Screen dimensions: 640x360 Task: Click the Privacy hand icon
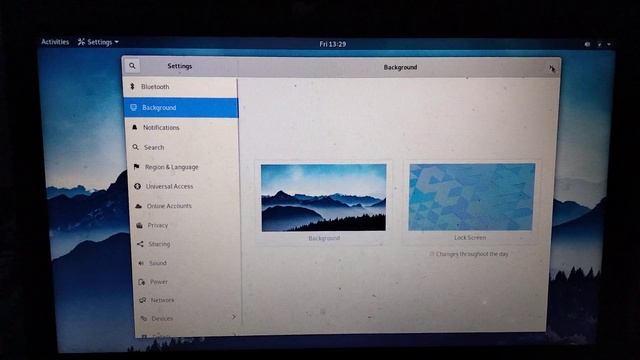139,225
